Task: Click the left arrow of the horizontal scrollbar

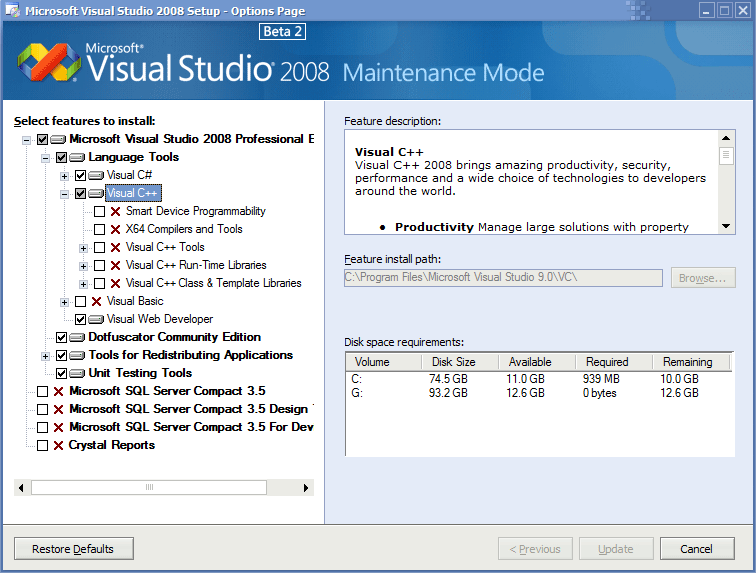Action: click(21, 488)
